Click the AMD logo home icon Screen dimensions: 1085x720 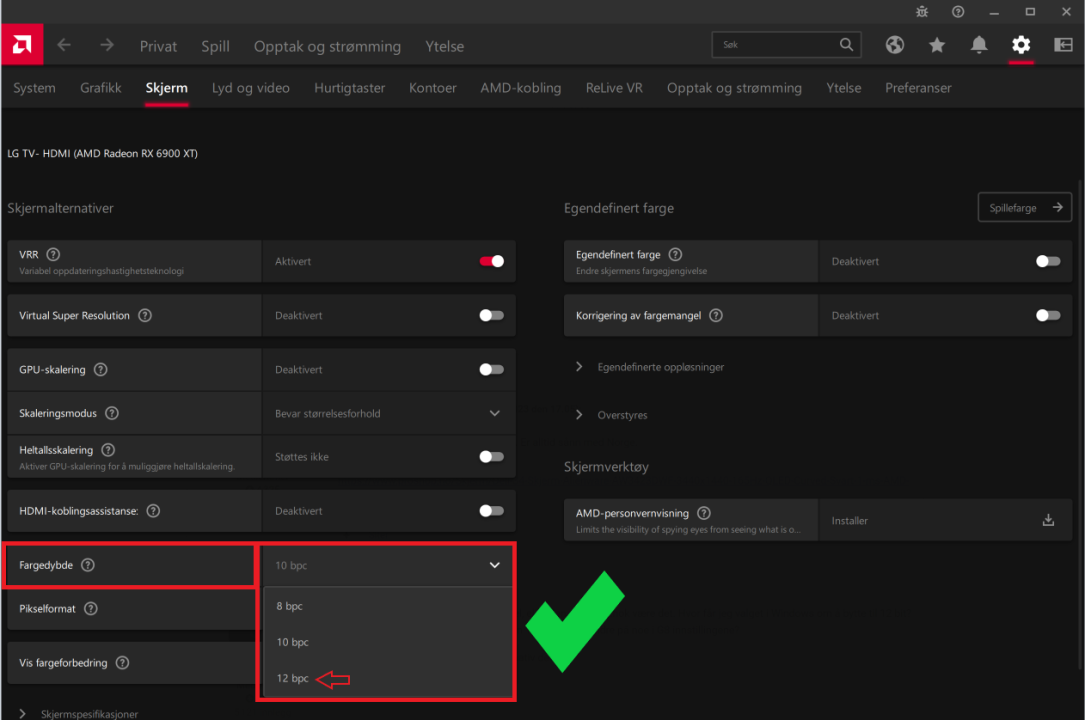pos(21,45)
